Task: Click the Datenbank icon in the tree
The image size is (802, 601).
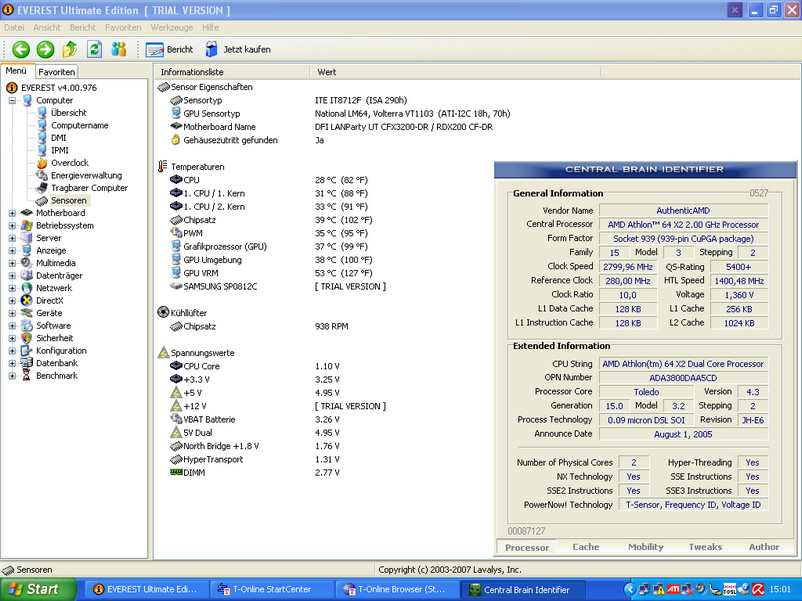Action: click(x=27, y=363)
